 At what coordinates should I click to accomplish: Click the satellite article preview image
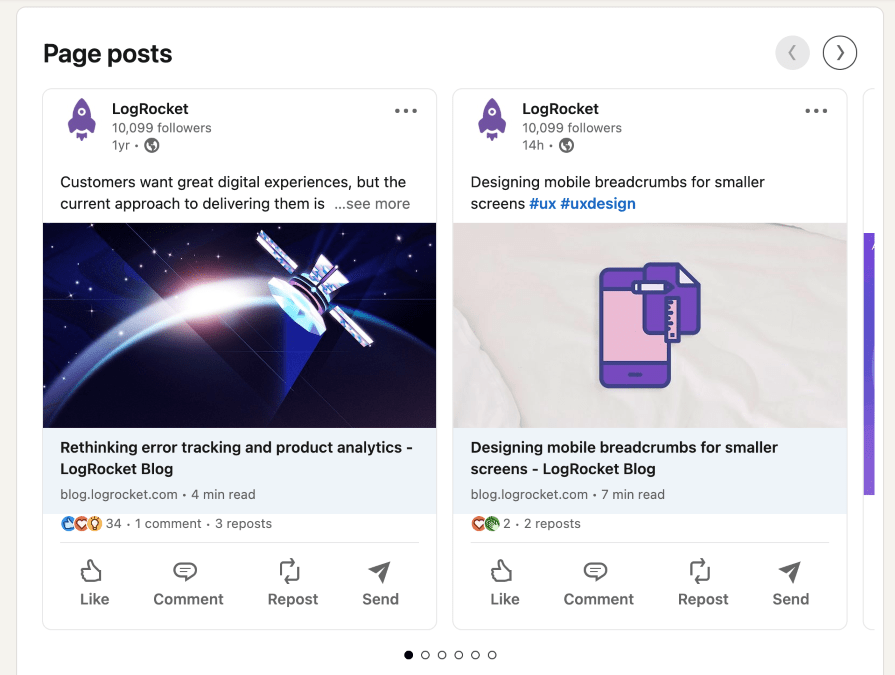239,323
